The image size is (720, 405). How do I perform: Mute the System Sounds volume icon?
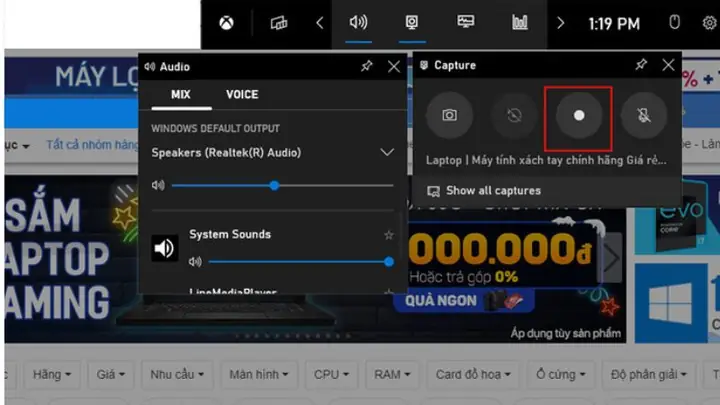click(195, 262)
